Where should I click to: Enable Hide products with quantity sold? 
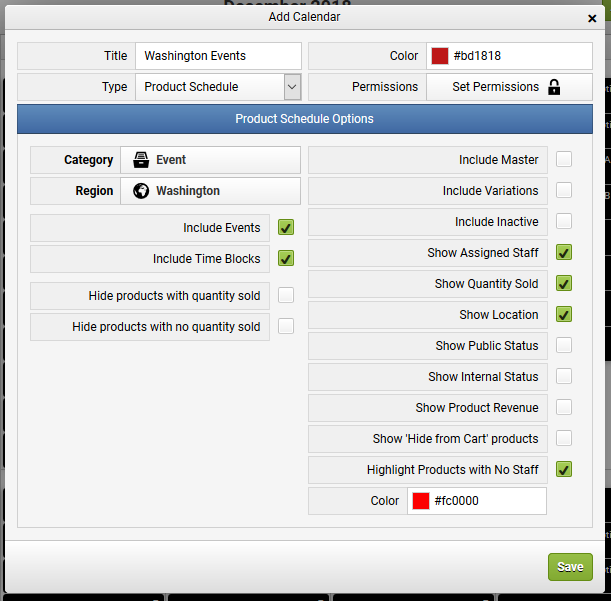coord(286,295)
